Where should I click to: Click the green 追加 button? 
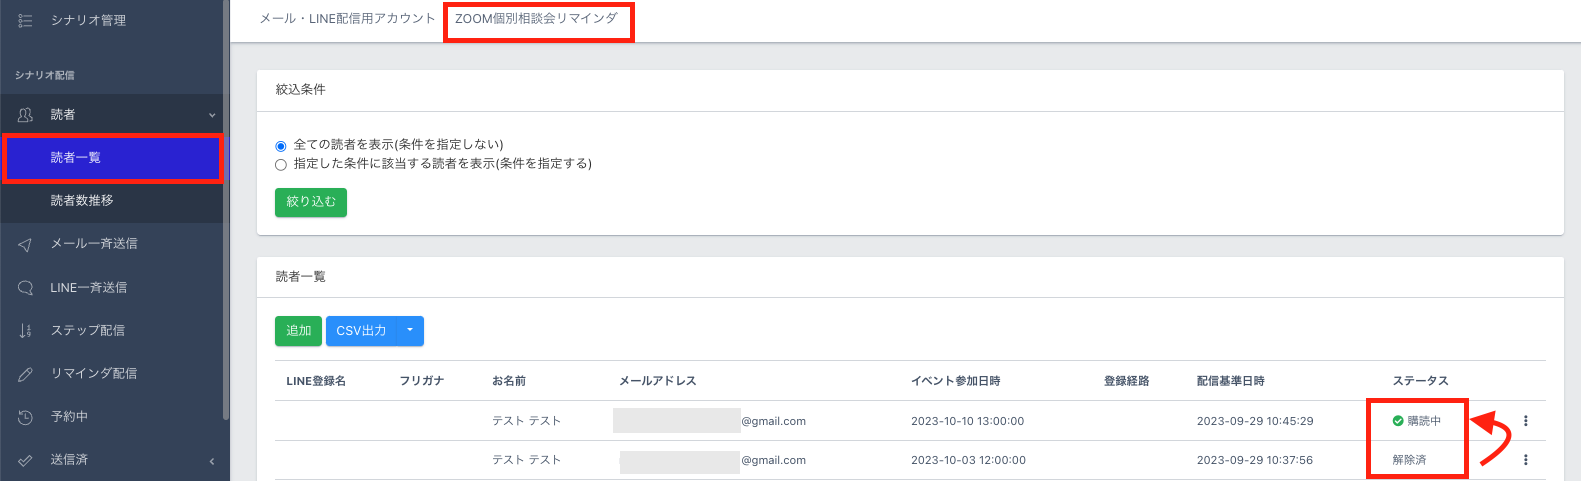click(x=298, y=331)
